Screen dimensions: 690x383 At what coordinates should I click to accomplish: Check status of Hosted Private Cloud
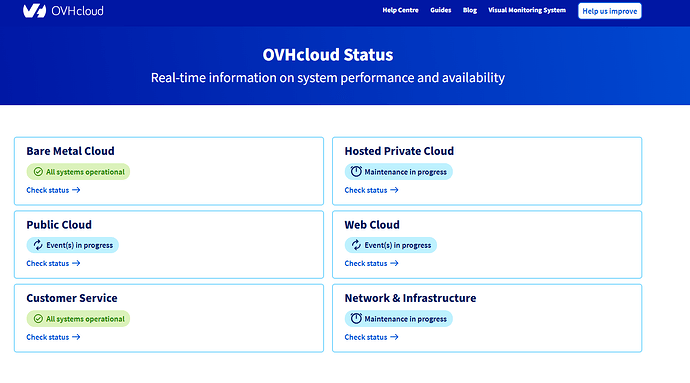click(371, 190)
